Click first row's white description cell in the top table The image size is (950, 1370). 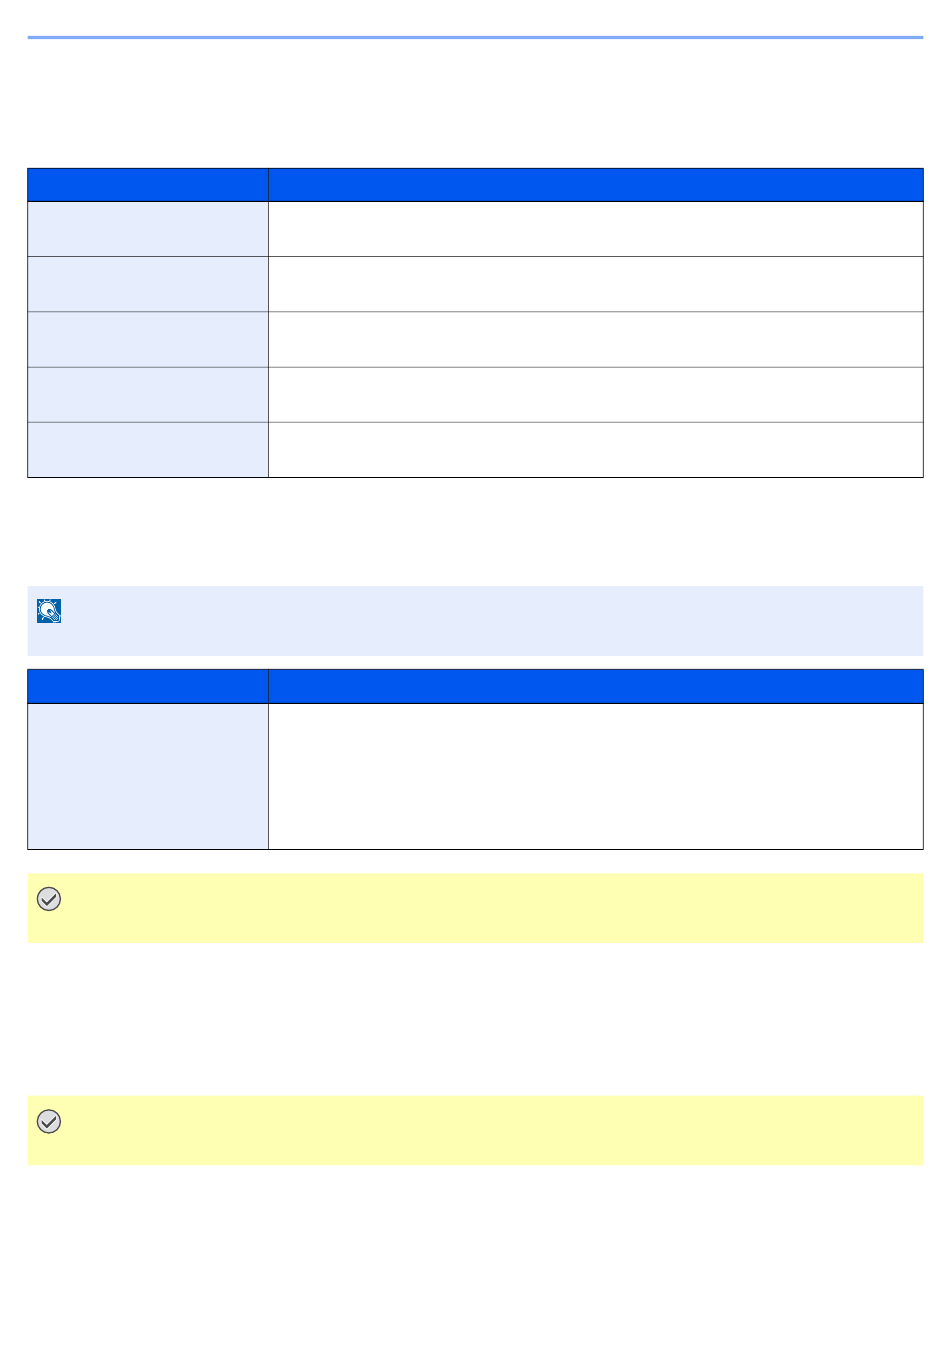tap(596, 229)
